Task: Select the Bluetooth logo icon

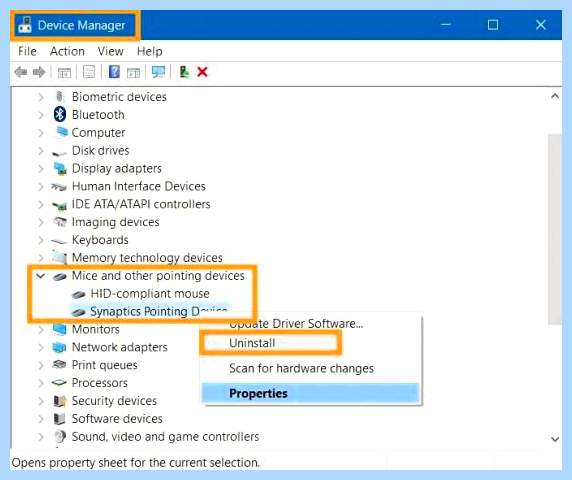Action: point(60,115)
